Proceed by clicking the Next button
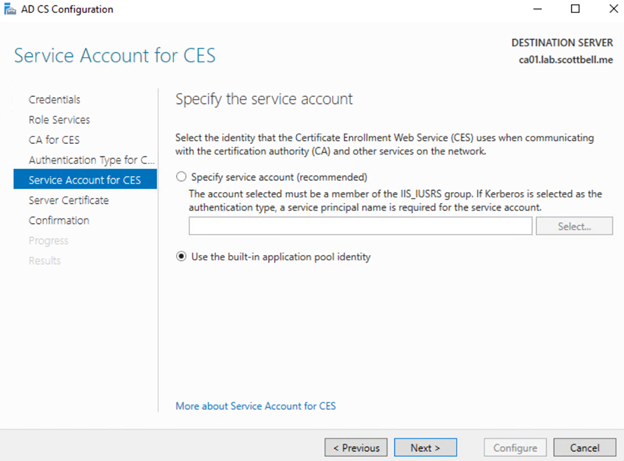 coord(425,448)
